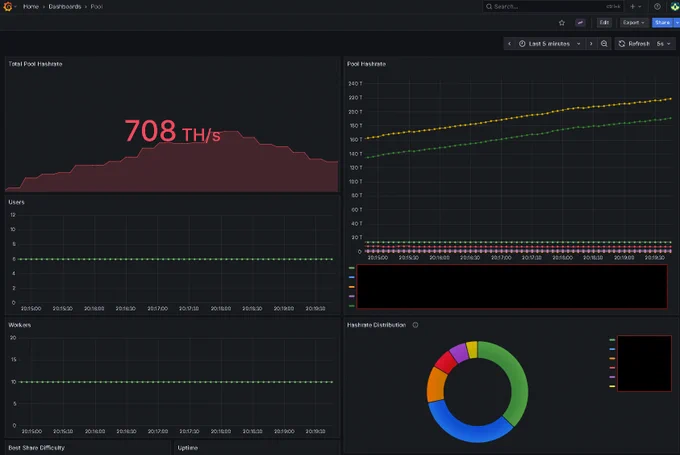Viewport: 680px width, 455px height.
Task: Select the yellow donut chart slice
Action: coord(472,350)
